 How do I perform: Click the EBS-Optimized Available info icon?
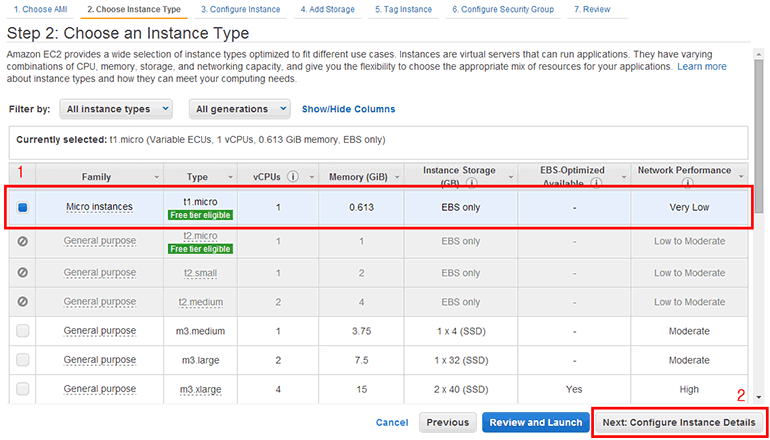(595, 184)
